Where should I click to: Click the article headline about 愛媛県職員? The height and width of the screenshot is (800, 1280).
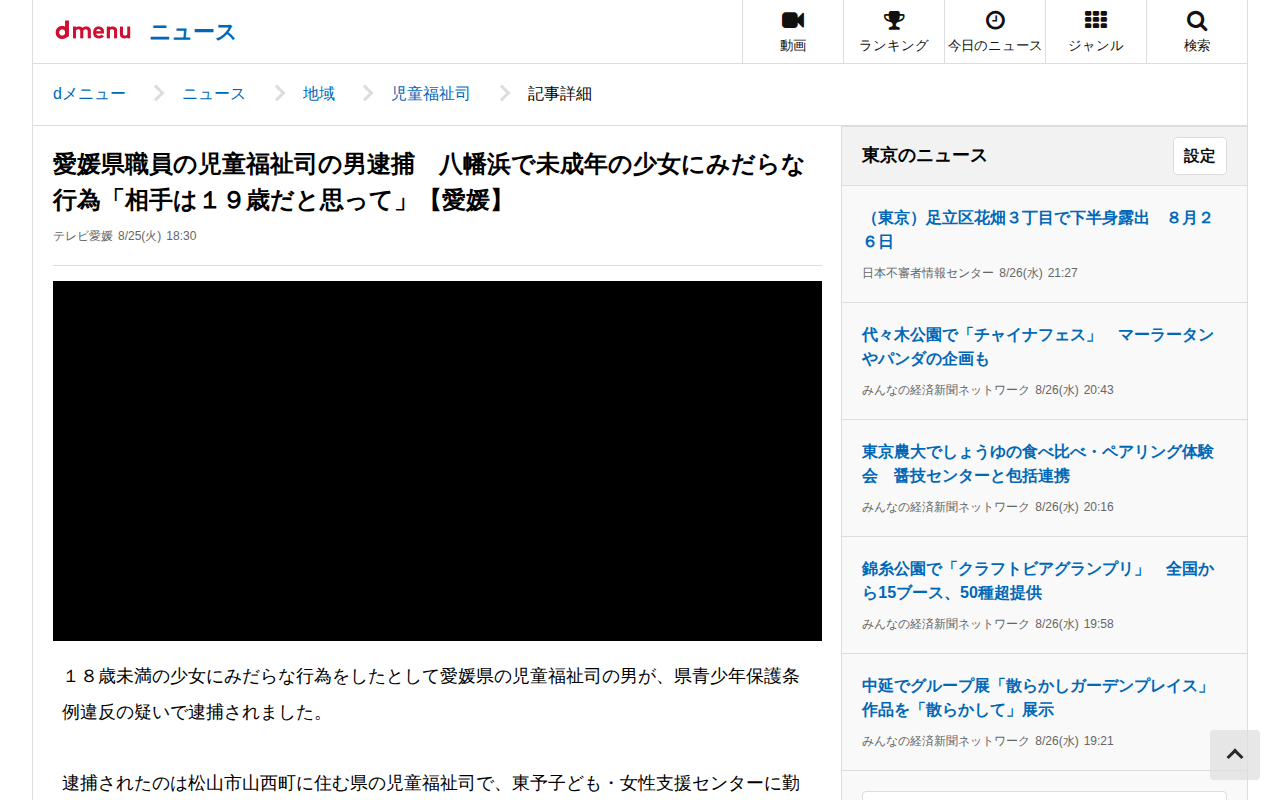click(428, 182)
